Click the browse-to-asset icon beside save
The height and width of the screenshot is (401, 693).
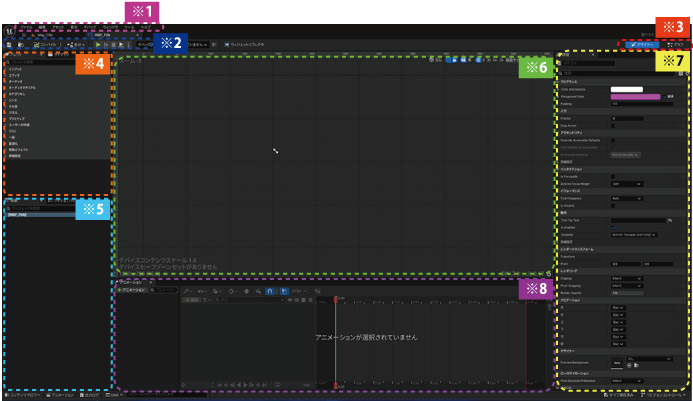(x=20, y=45)
